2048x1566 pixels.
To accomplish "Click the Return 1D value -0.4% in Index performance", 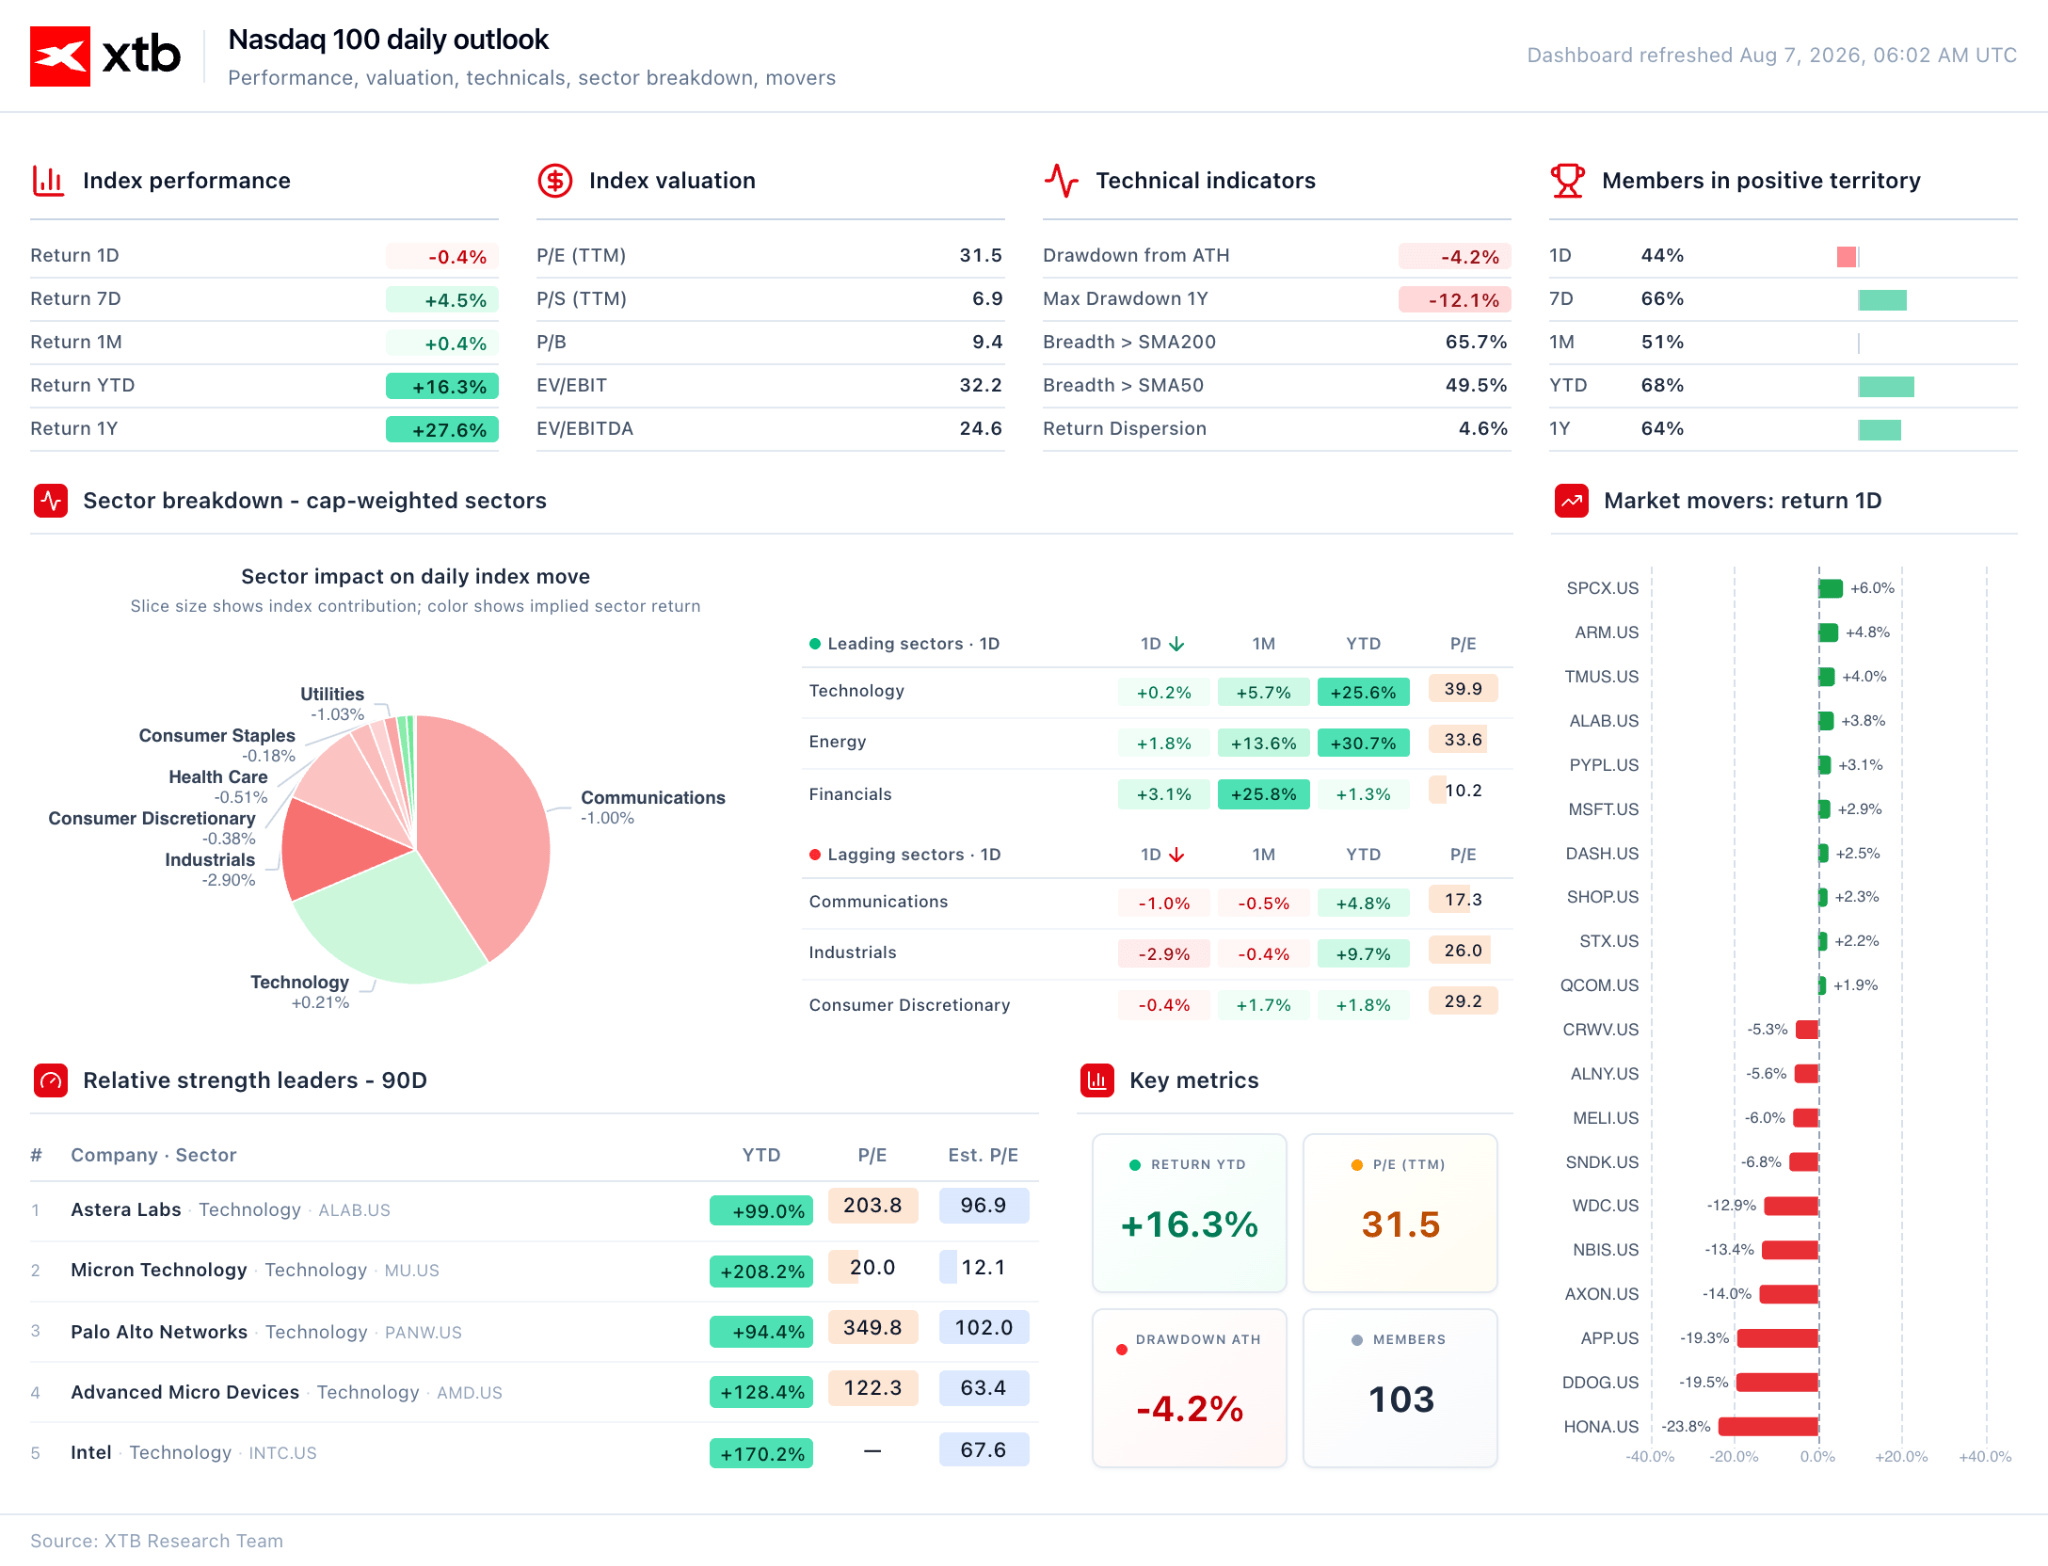I will point(442,257).
